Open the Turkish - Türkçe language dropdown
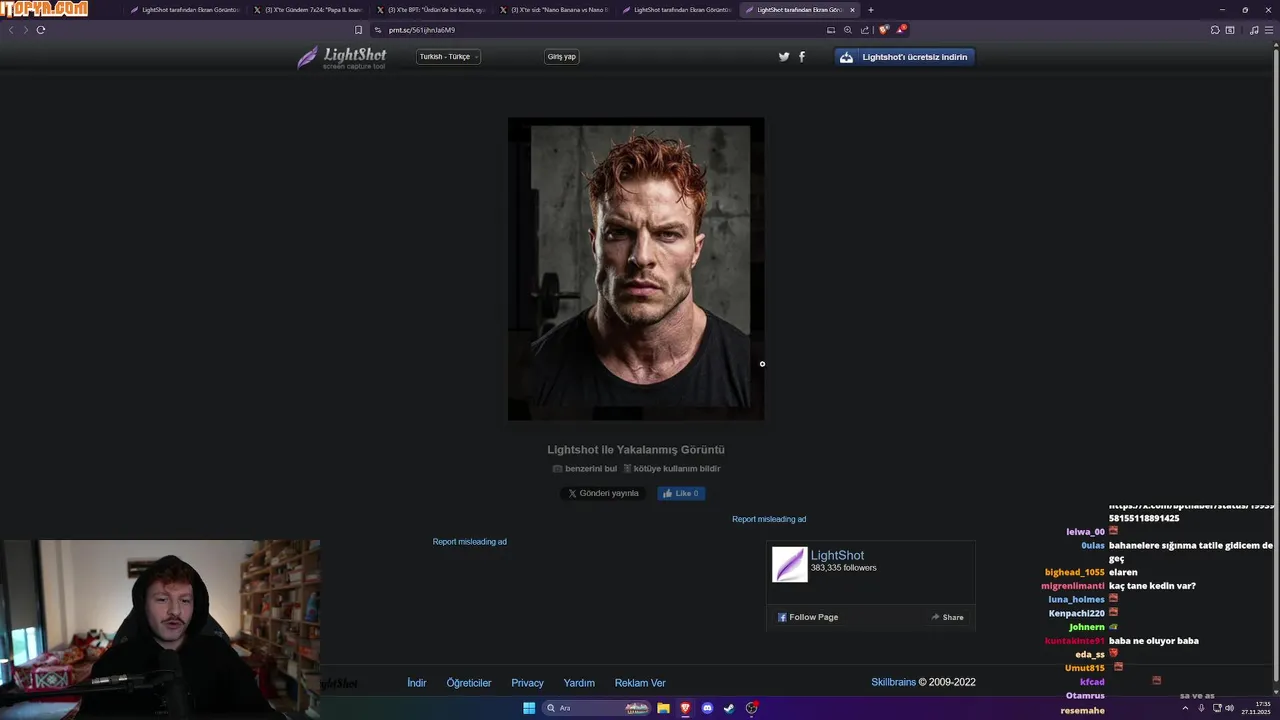 [x=448, y=57]
